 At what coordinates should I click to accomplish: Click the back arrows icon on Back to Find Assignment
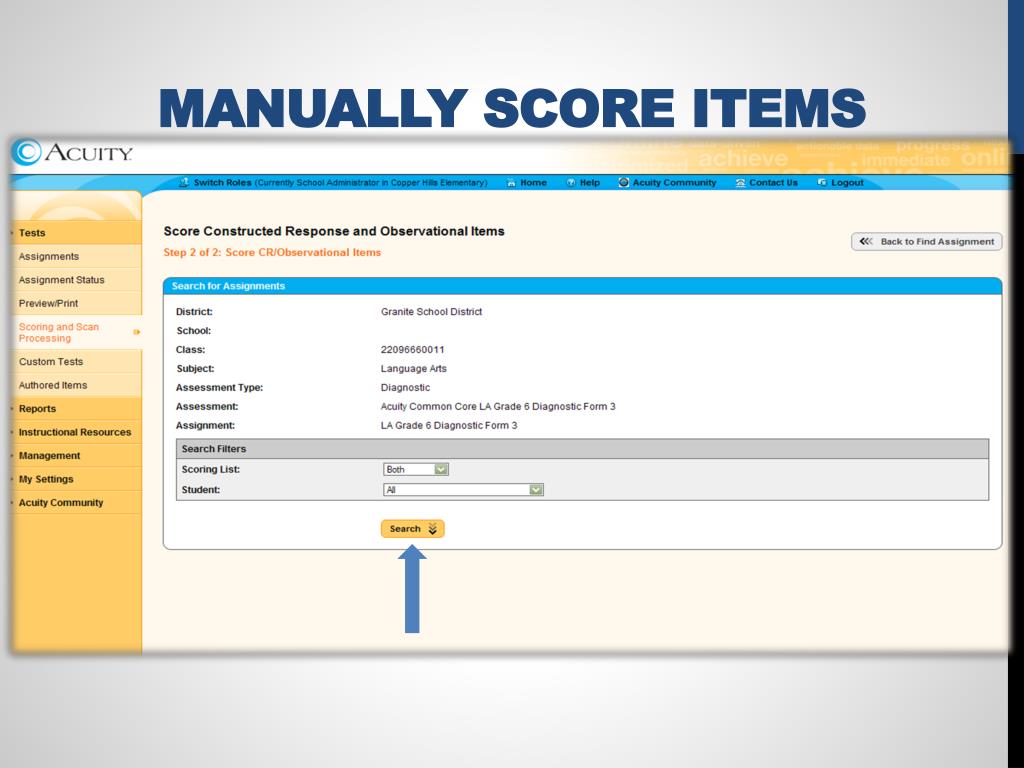pos(866,242)
